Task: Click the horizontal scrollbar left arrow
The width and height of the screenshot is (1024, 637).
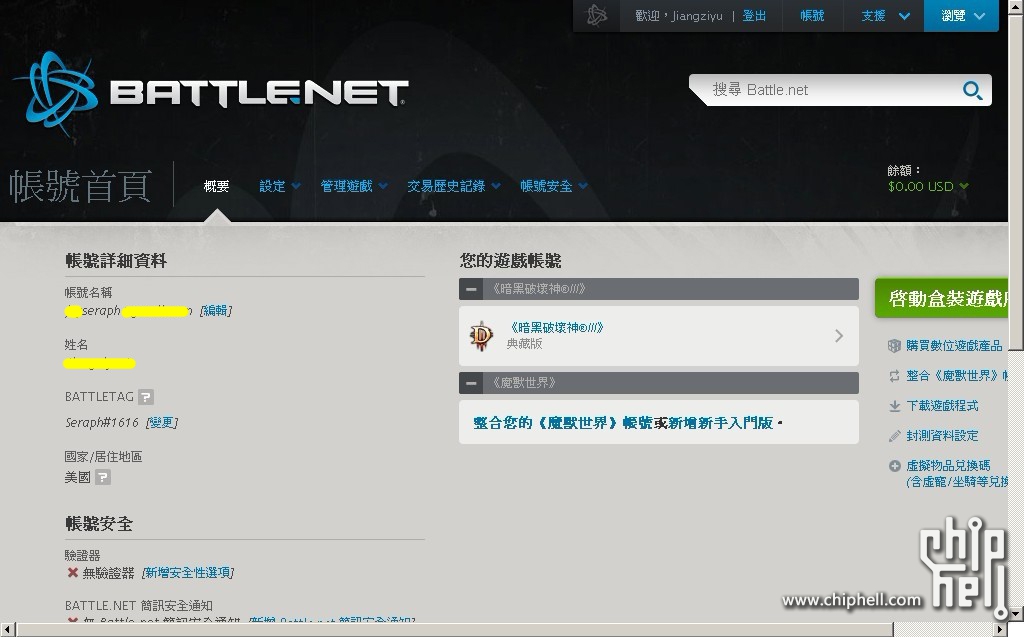Action: click(7, 630)
